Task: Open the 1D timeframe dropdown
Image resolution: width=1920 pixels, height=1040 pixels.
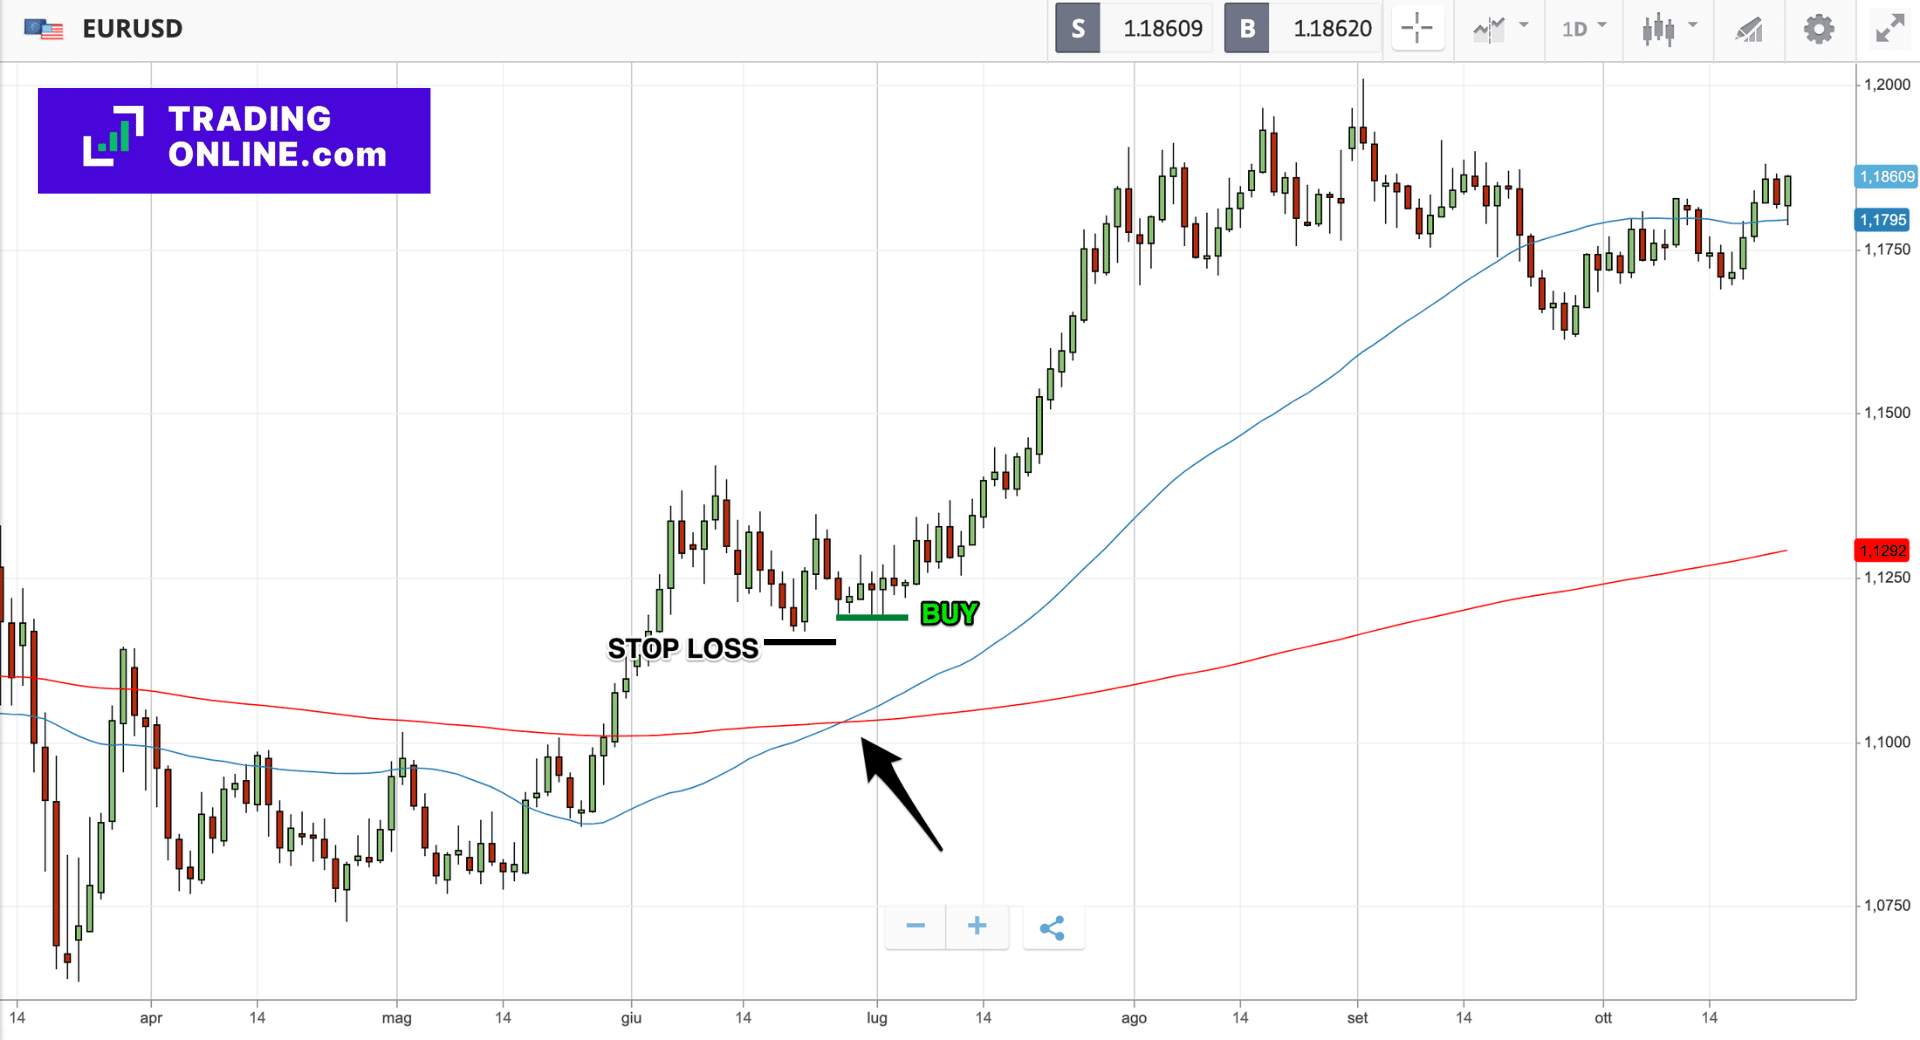Action: click(x=1583, y=28)
